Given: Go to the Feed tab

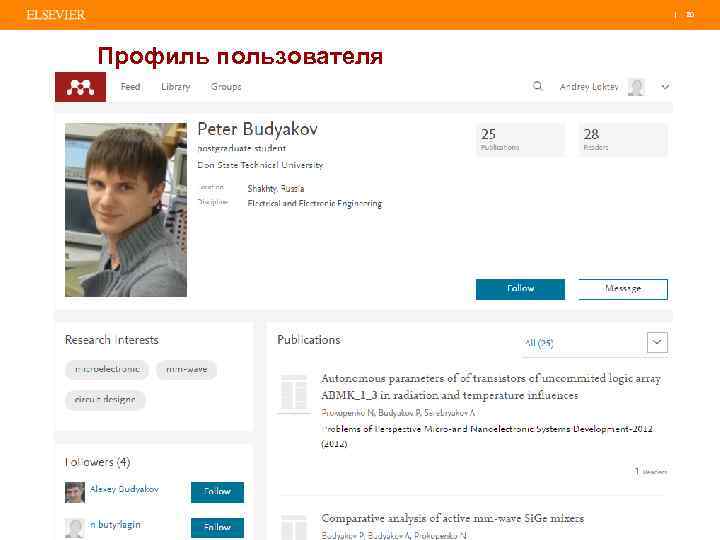Looking at the screenshot, I should pyautogui.click(x=130, y=87).
